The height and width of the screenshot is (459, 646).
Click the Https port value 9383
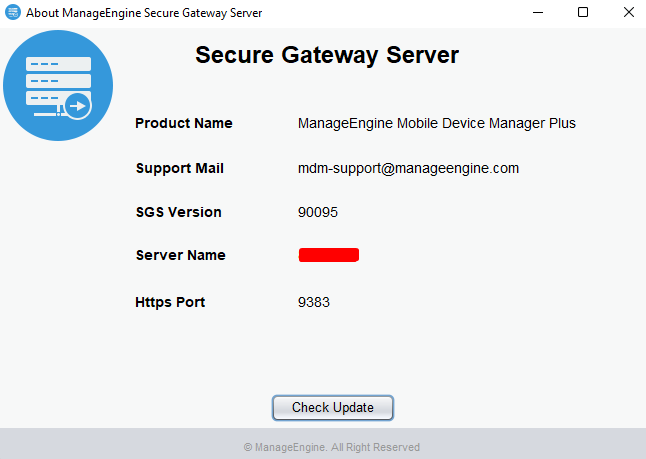pos(314,302)
